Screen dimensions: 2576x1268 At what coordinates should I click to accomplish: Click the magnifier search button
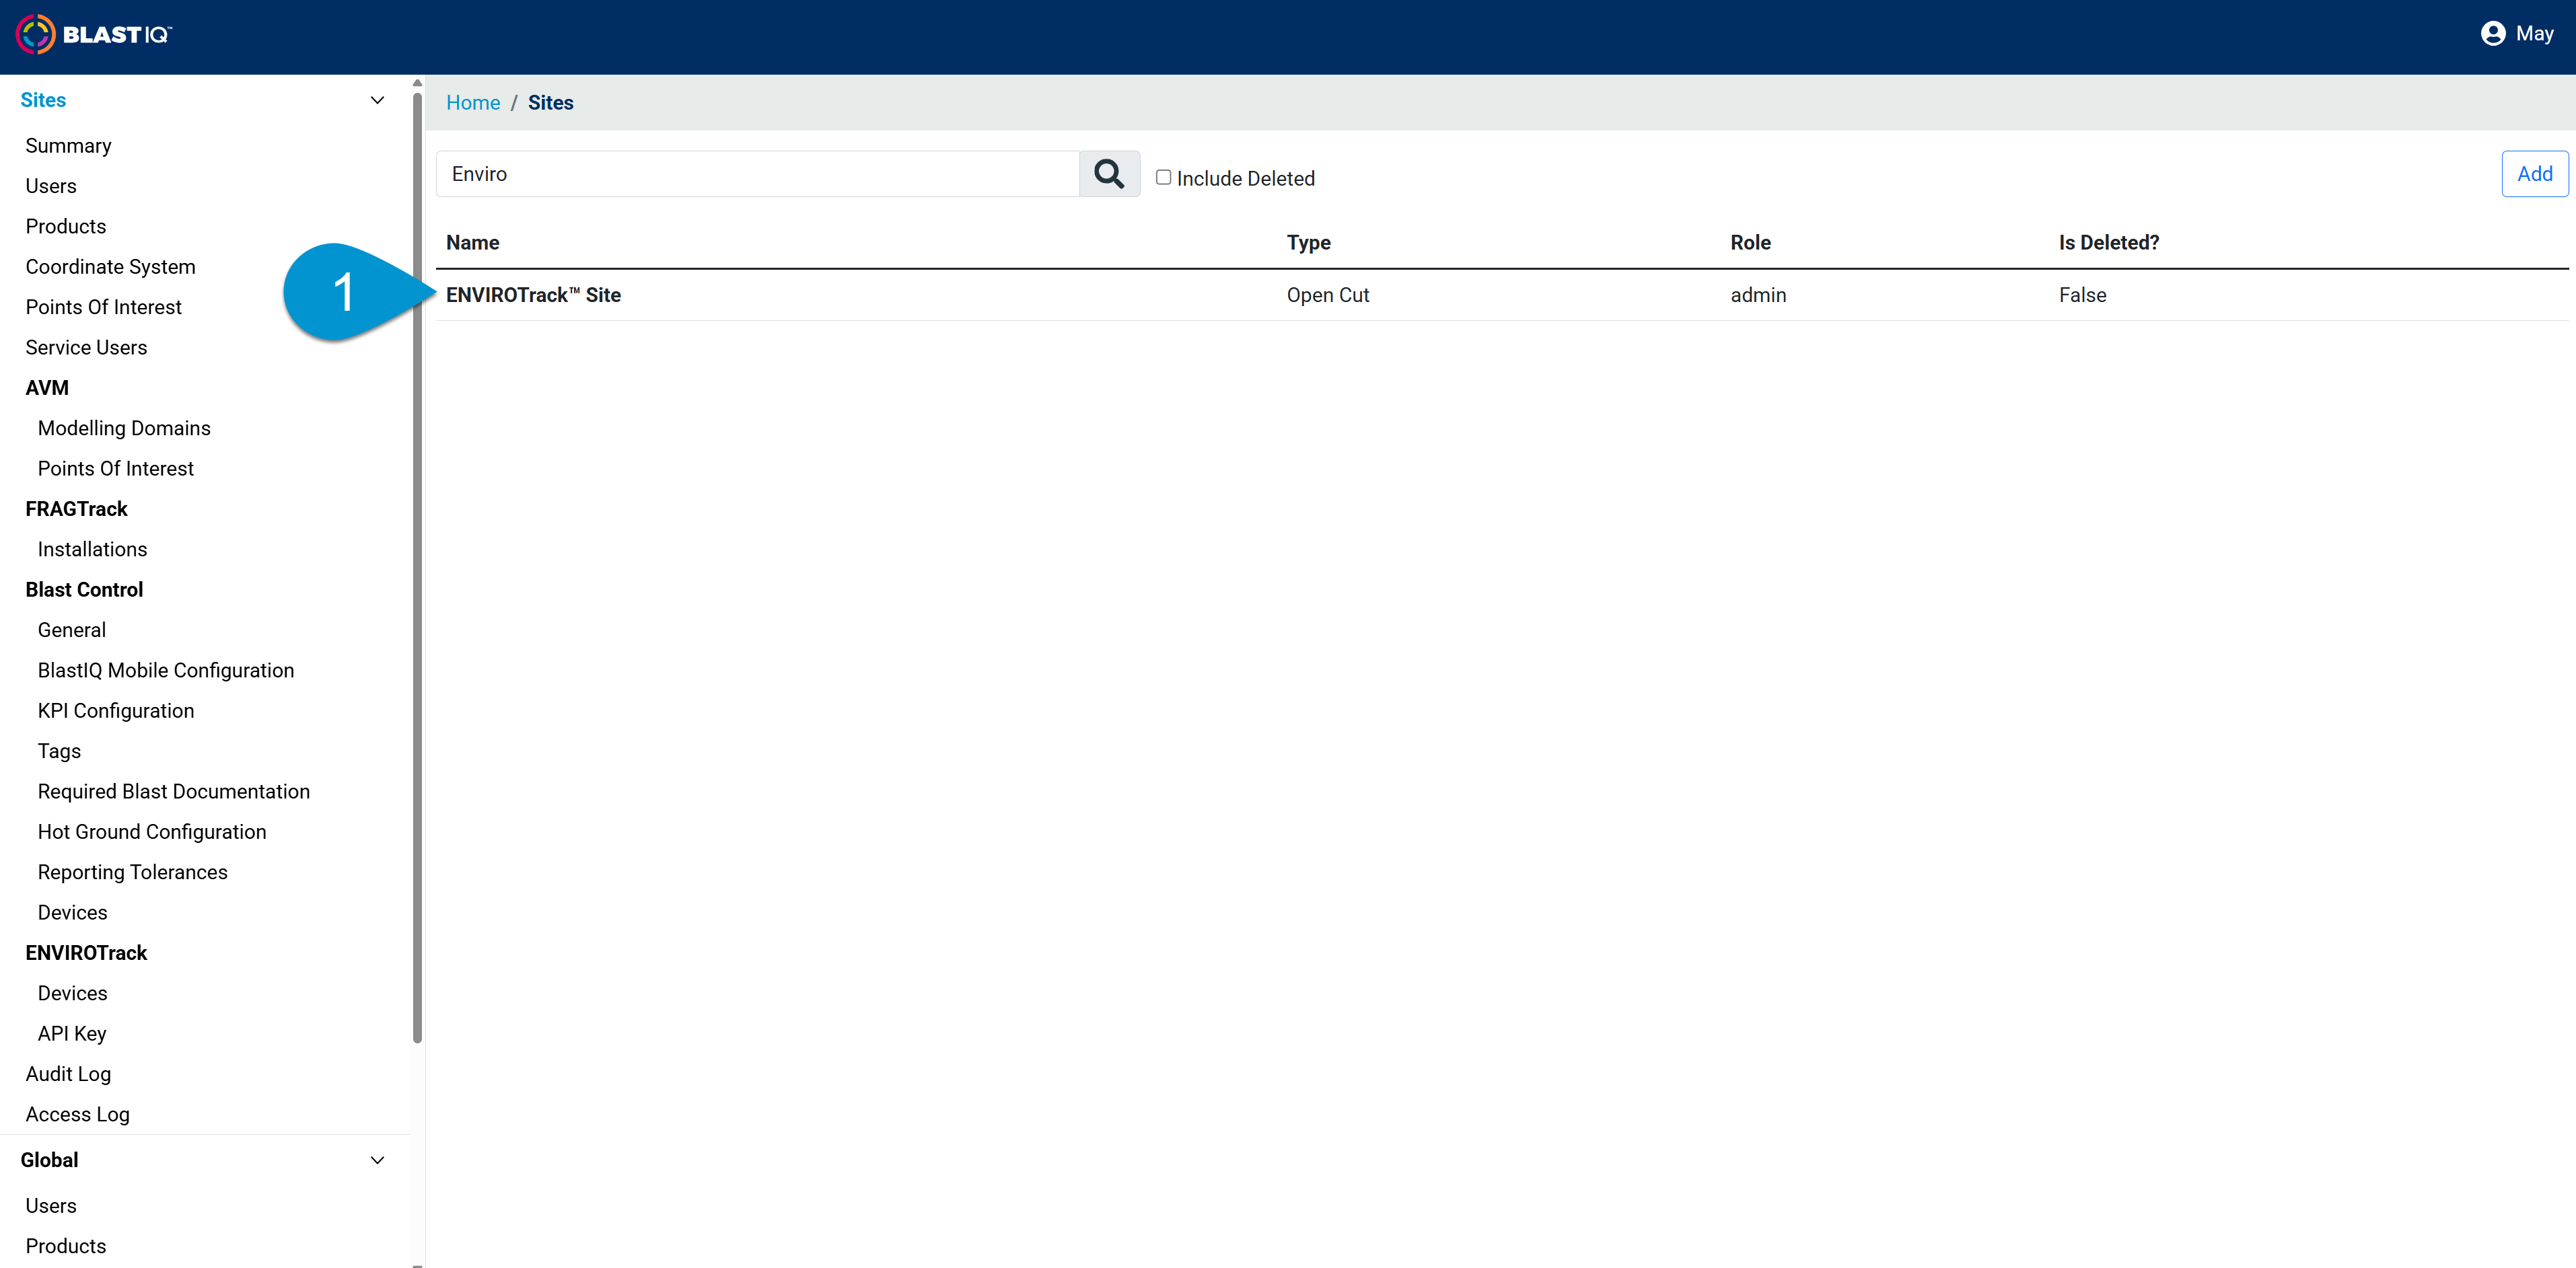[1109, 174]
